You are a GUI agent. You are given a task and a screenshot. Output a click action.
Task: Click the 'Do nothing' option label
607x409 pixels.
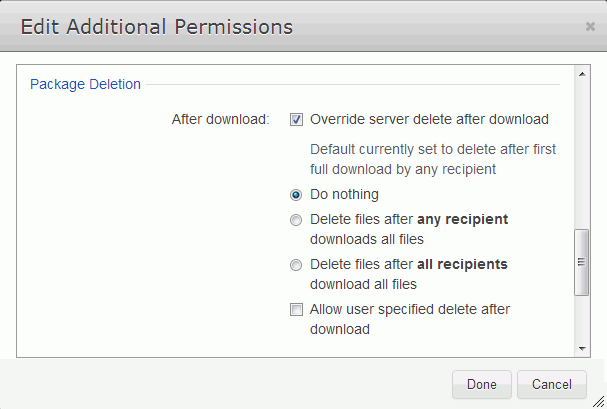pyautogui.click(x=344, y=194)
